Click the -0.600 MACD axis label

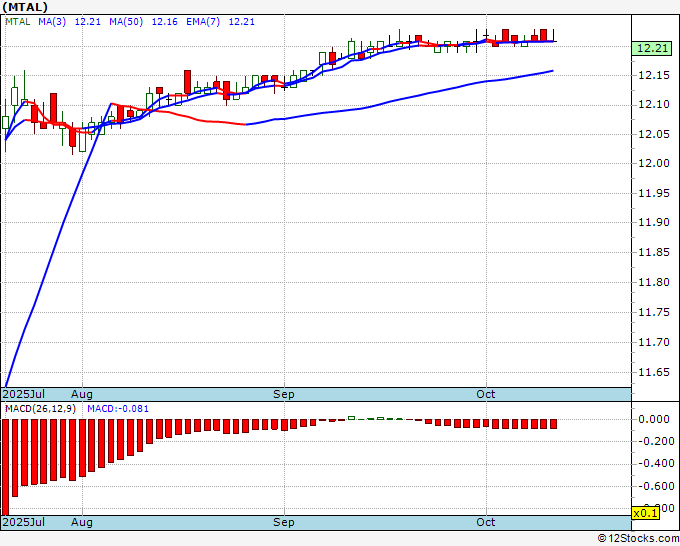656,486
